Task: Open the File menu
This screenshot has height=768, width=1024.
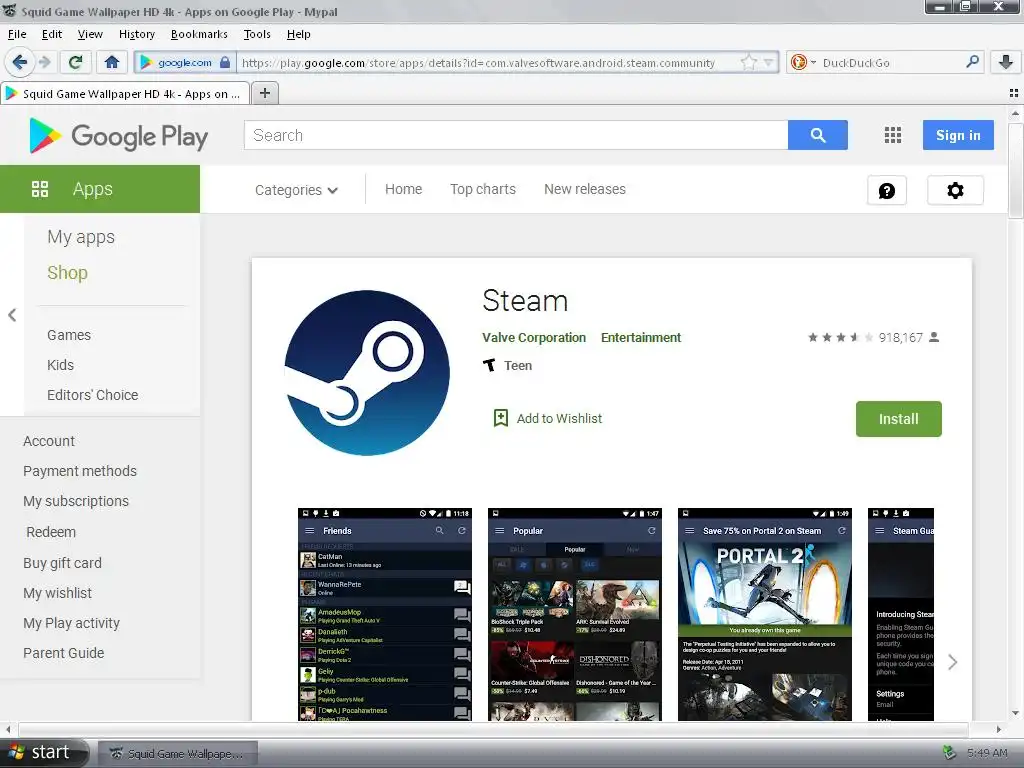Action: coord(17,34)
